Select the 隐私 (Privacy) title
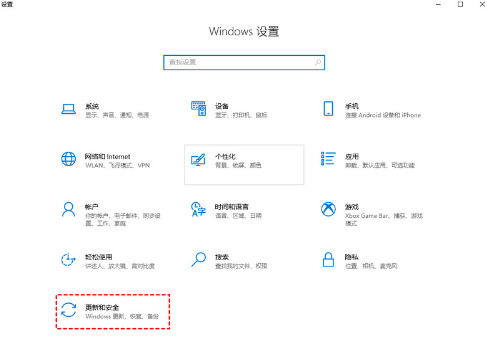Image resolution: width=487 pixels, height=360 pixels. click(352, 257)
